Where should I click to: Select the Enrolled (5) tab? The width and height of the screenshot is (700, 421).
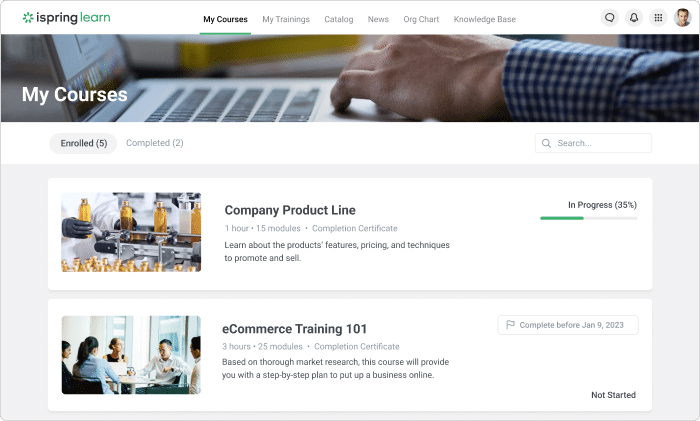[83, 143]
